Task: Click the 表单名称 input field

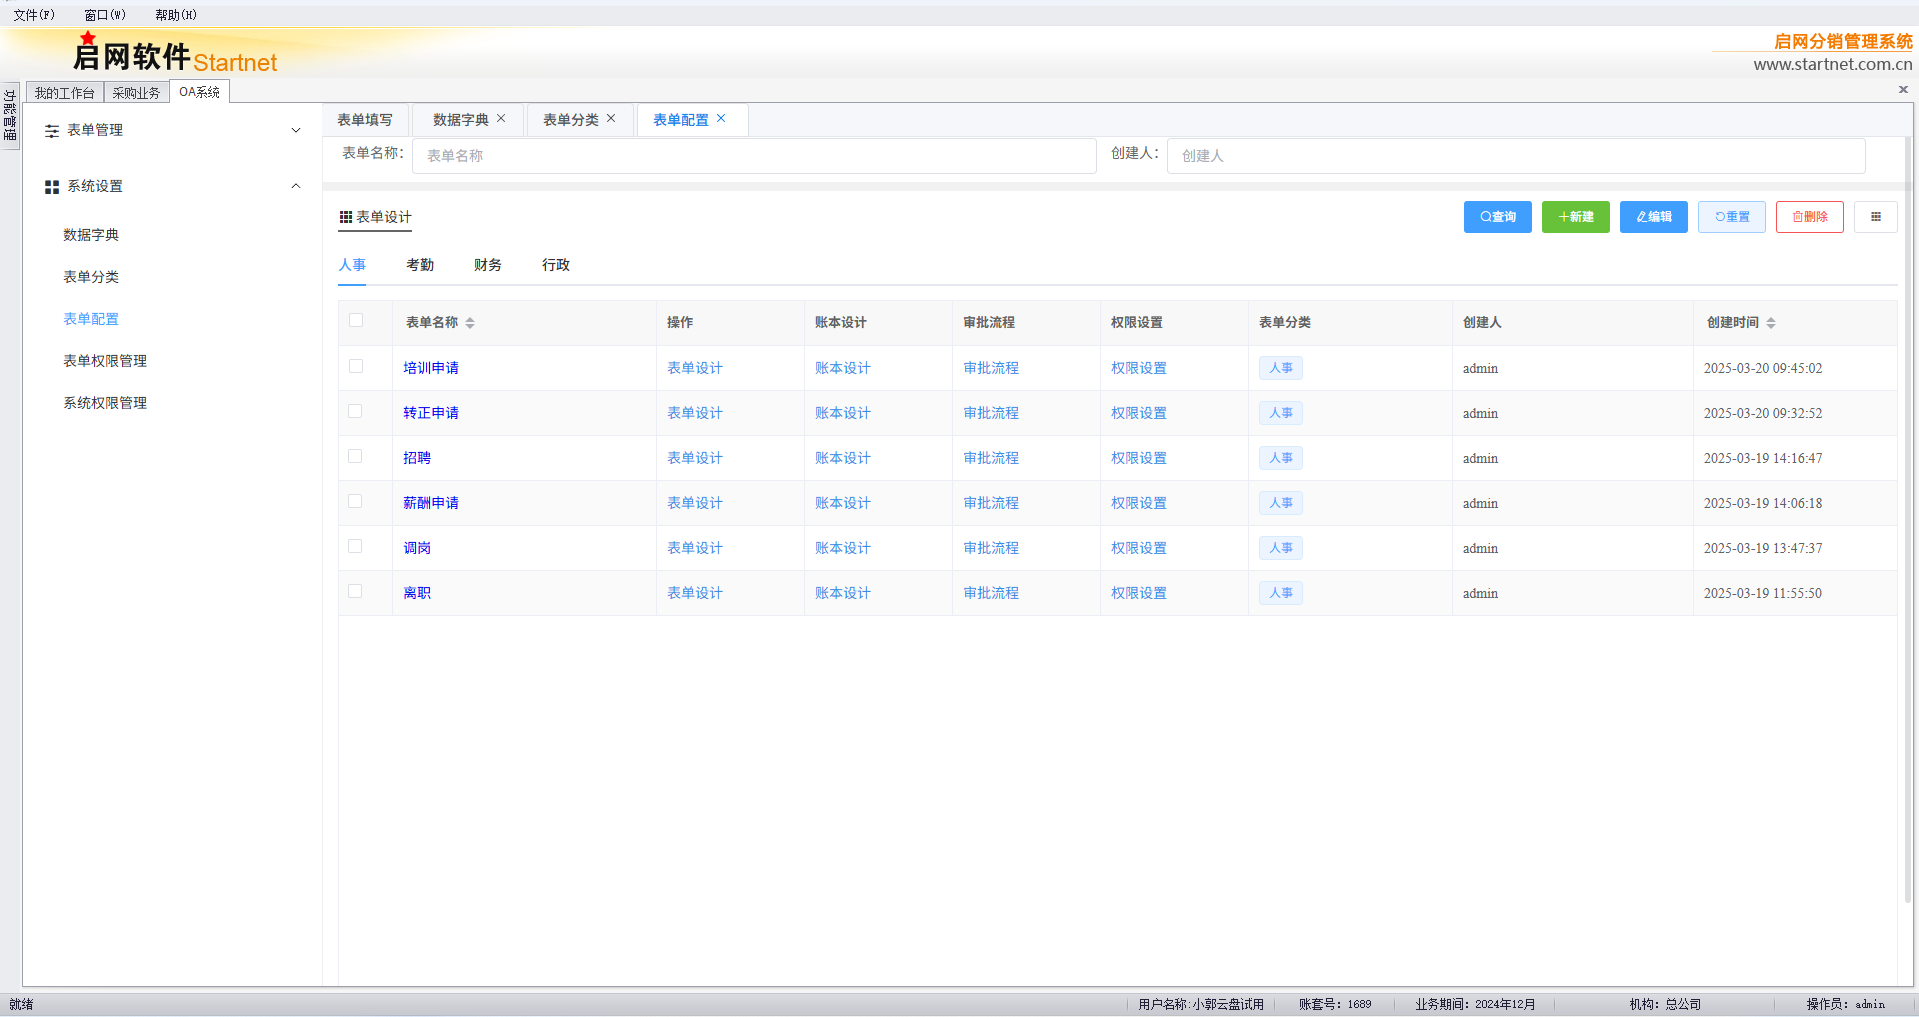Action: pos(754,156)
